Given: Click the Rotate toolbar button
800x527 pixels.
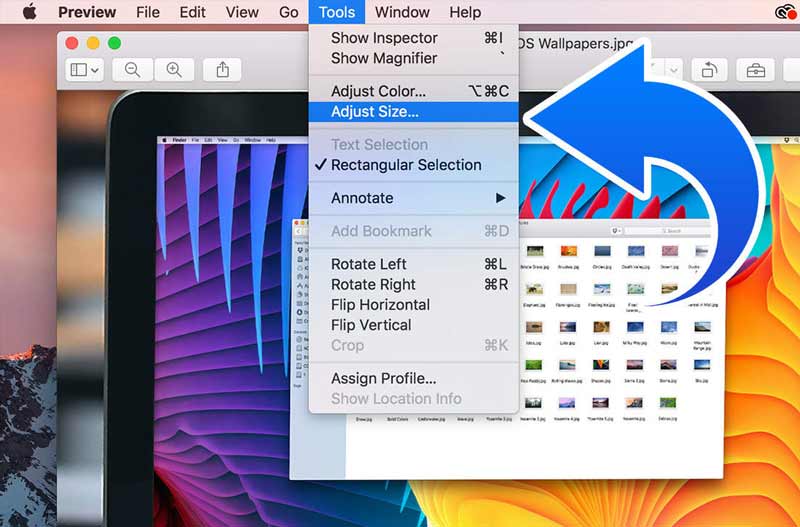Looking at the screenshot, I should click(x=709, y=70).
